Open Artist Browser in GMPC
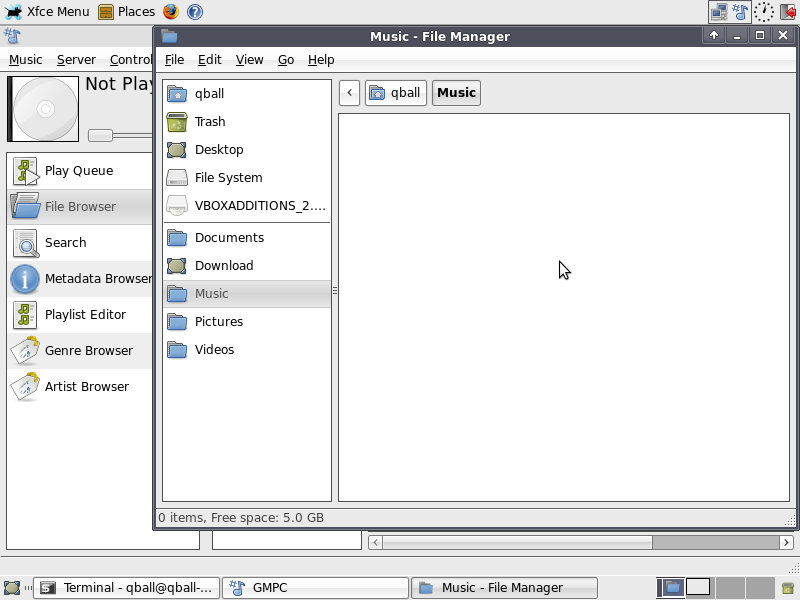The image size is (800, 600). [80, 386]
